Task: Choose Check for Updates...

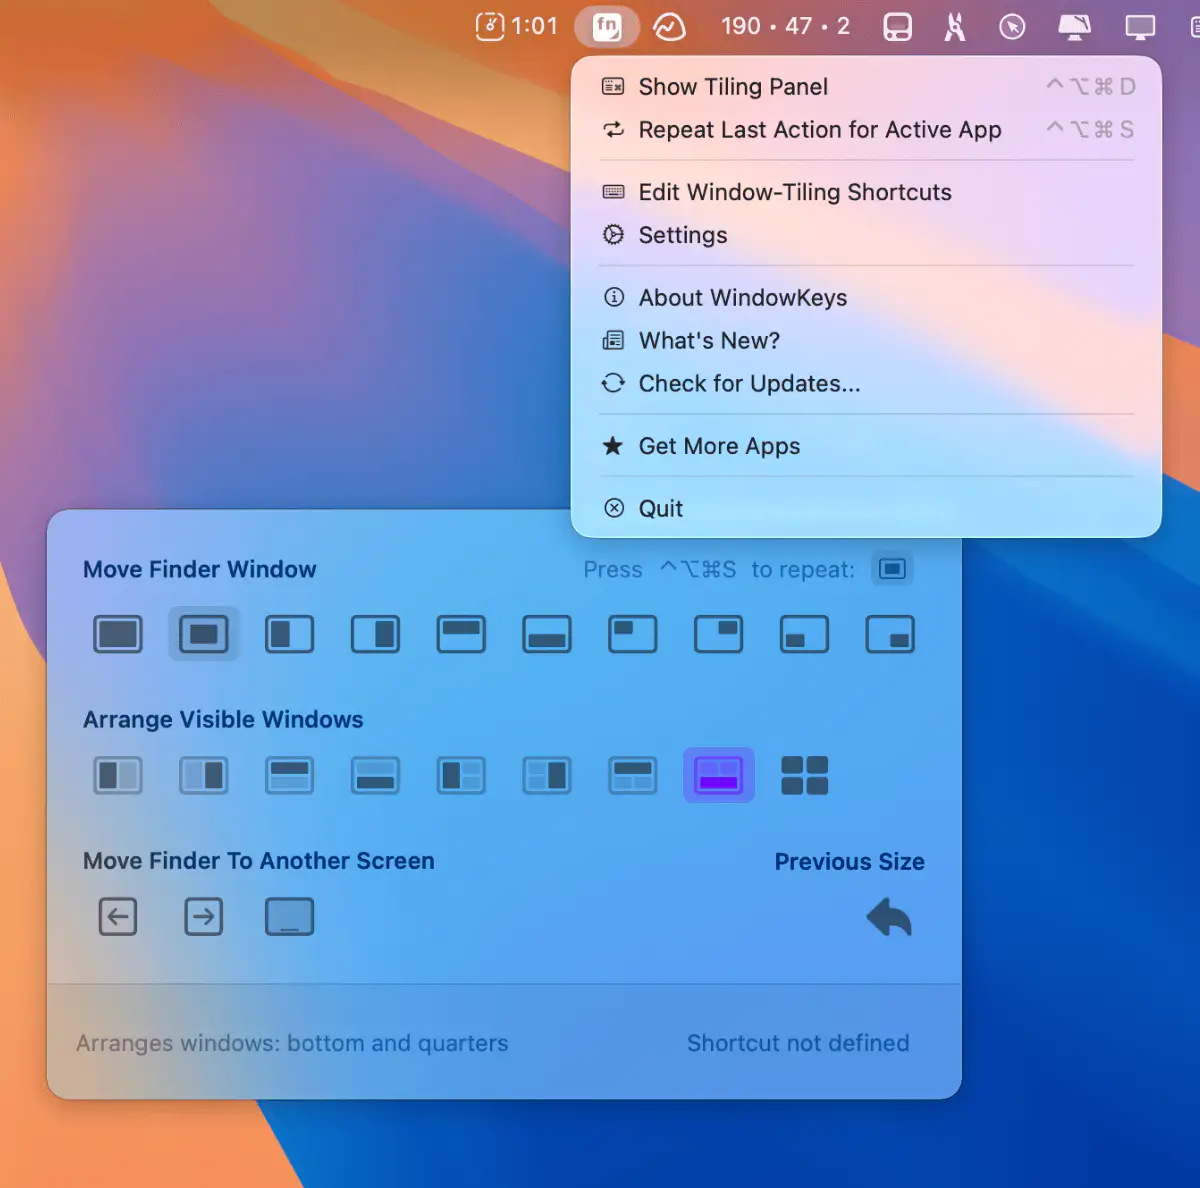Action: (867, 384)
